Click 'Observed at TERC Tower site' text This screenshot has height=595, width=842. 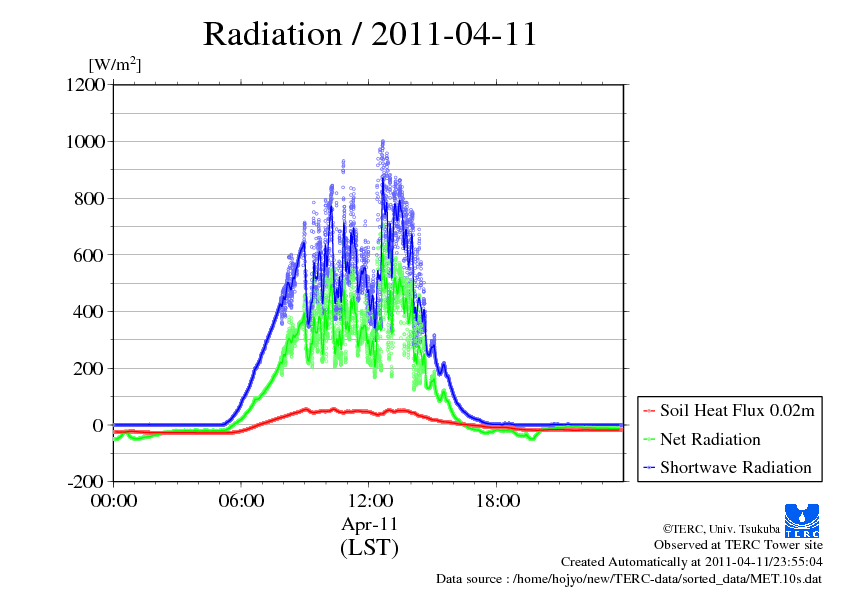[x=738, y=545]
